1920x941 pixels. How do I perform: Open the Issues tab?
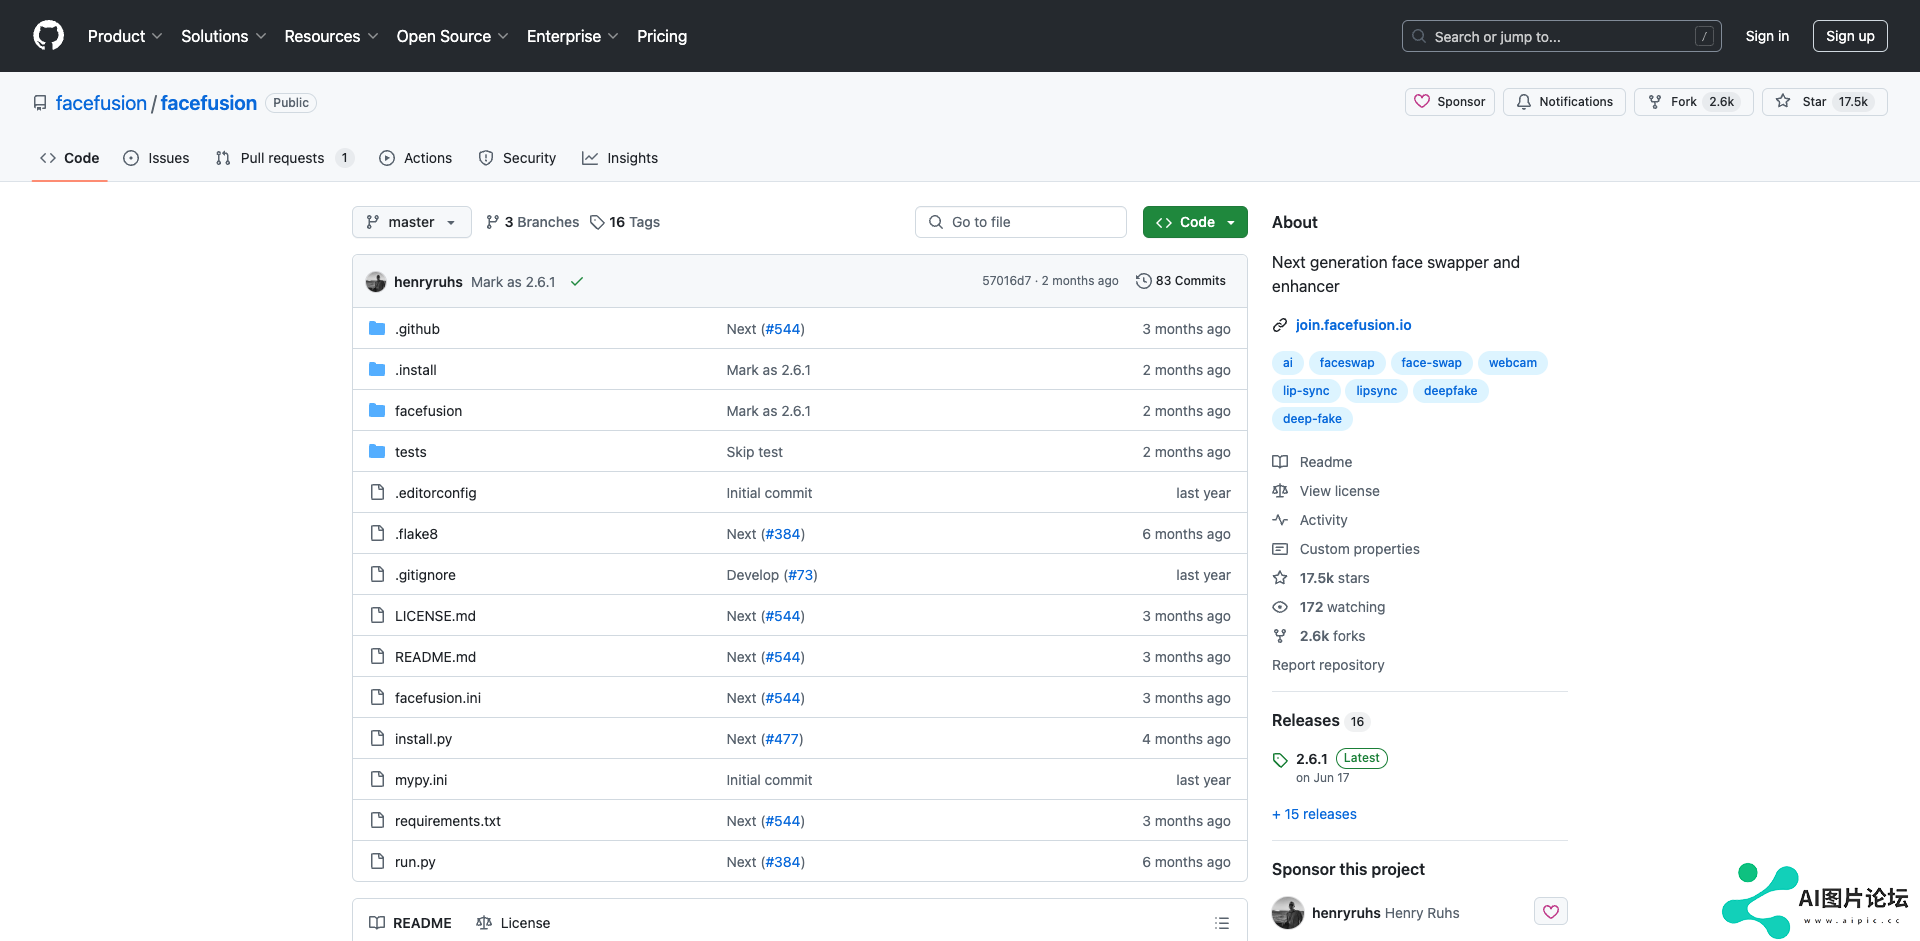(x=156, y=158)
